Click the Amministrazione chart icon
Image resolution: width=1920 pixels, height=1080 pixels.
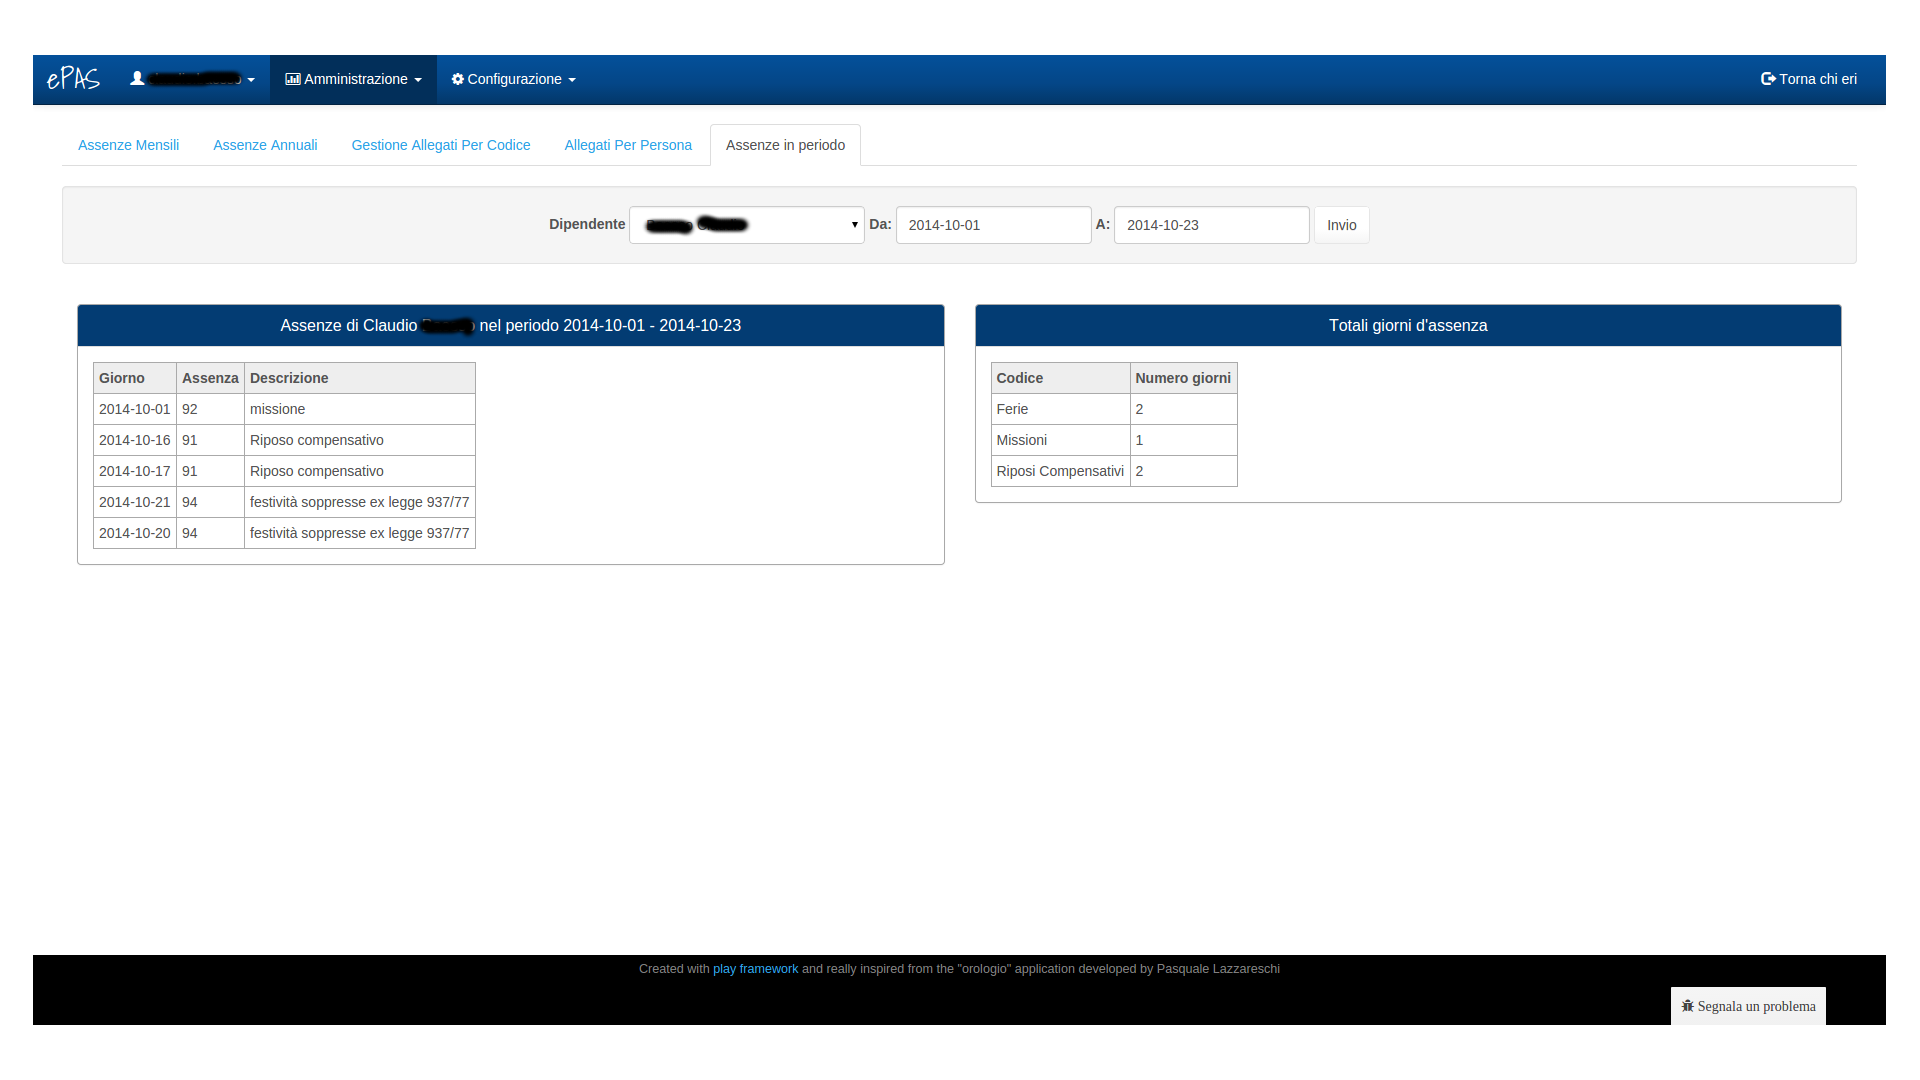[292, 79]
